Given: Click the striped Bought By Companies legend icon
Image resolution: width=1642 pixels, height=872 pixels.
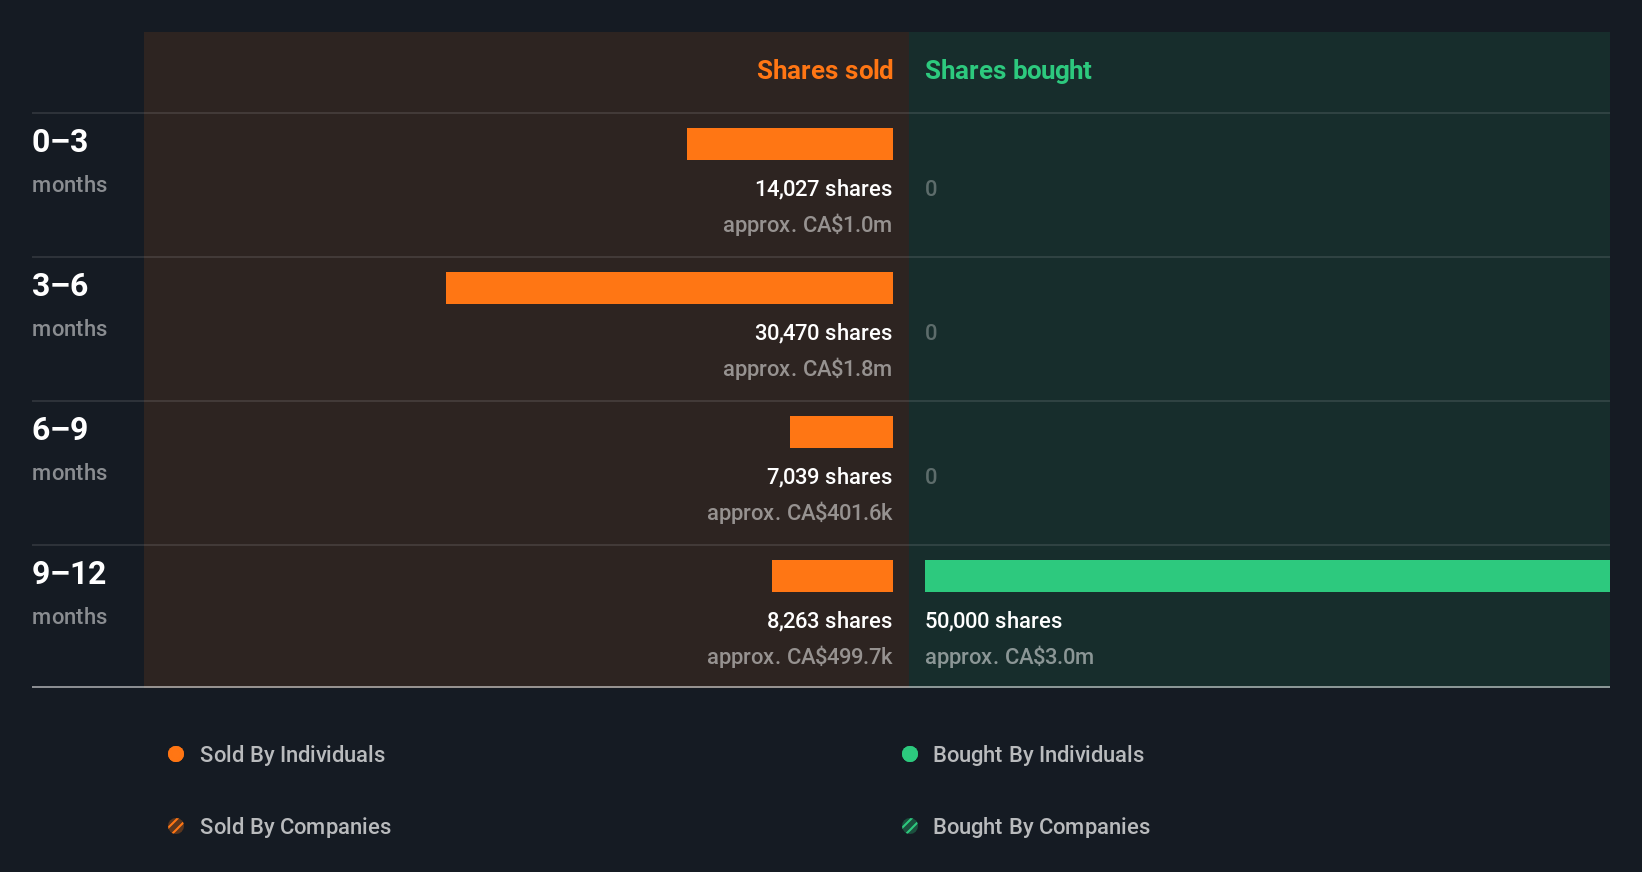Looking at the screenshot, I should tap(910, 826).
